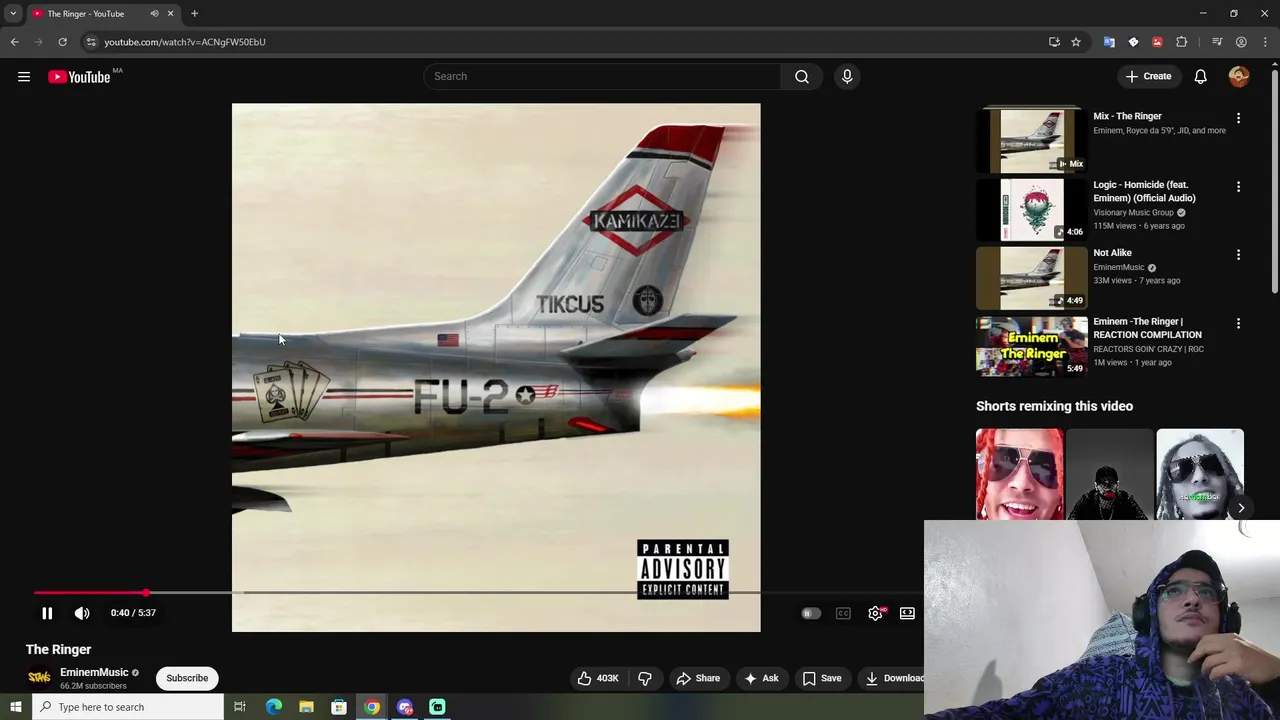Open the Chrome profile icon

1241,42
